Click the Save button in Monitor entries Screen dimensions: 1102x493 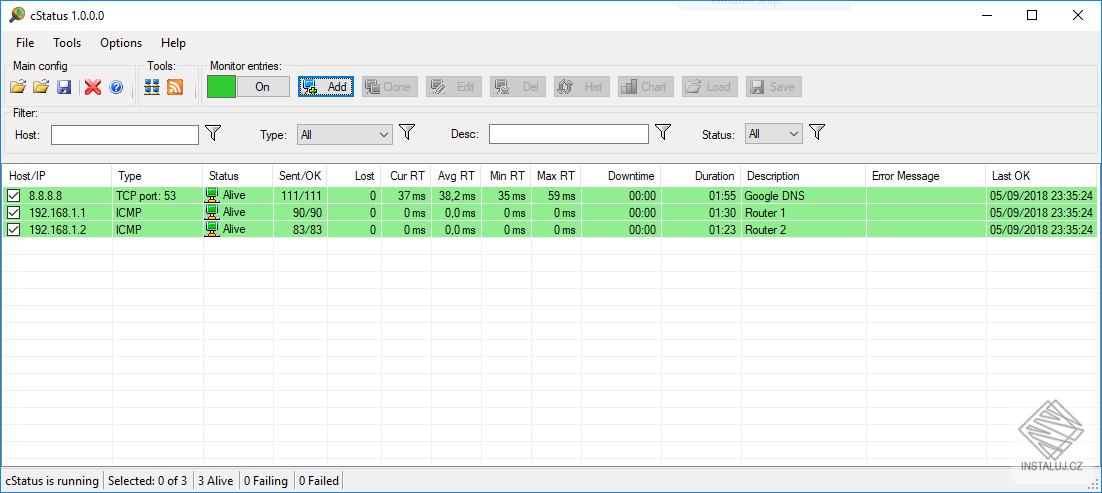click(774, 87)
